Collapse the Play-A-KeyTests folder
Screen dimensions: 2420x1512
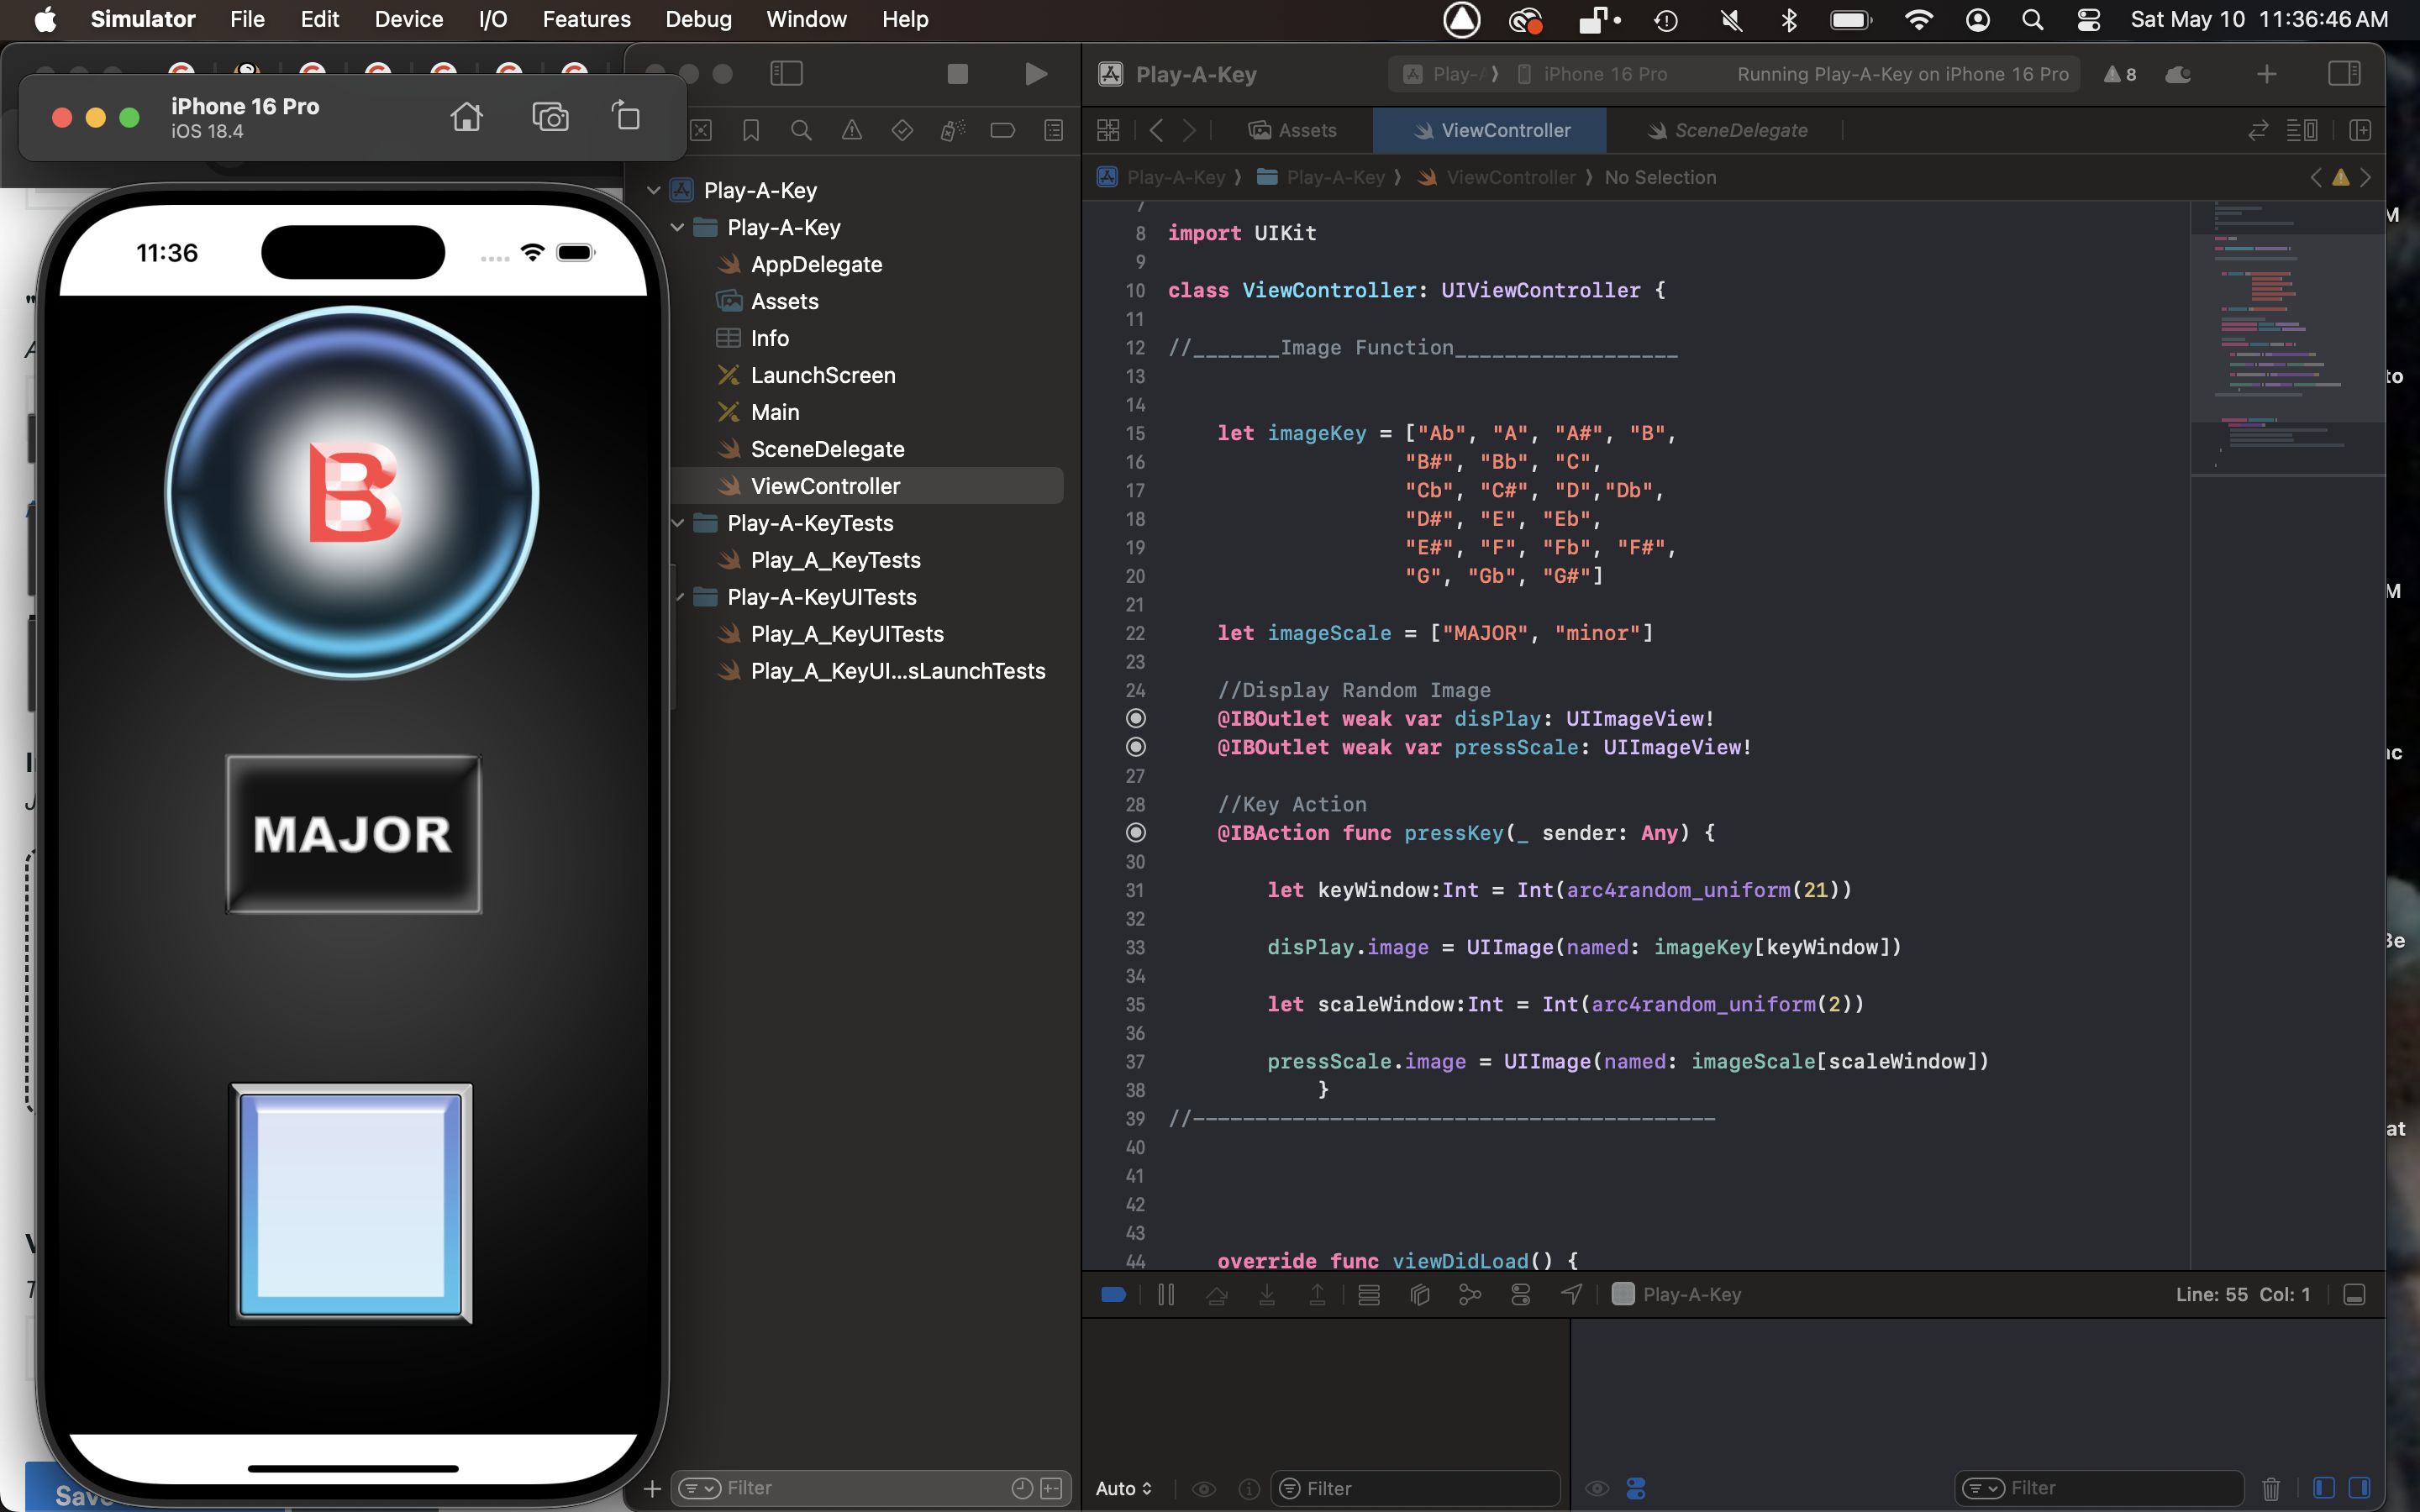click(x=678, y=523)
